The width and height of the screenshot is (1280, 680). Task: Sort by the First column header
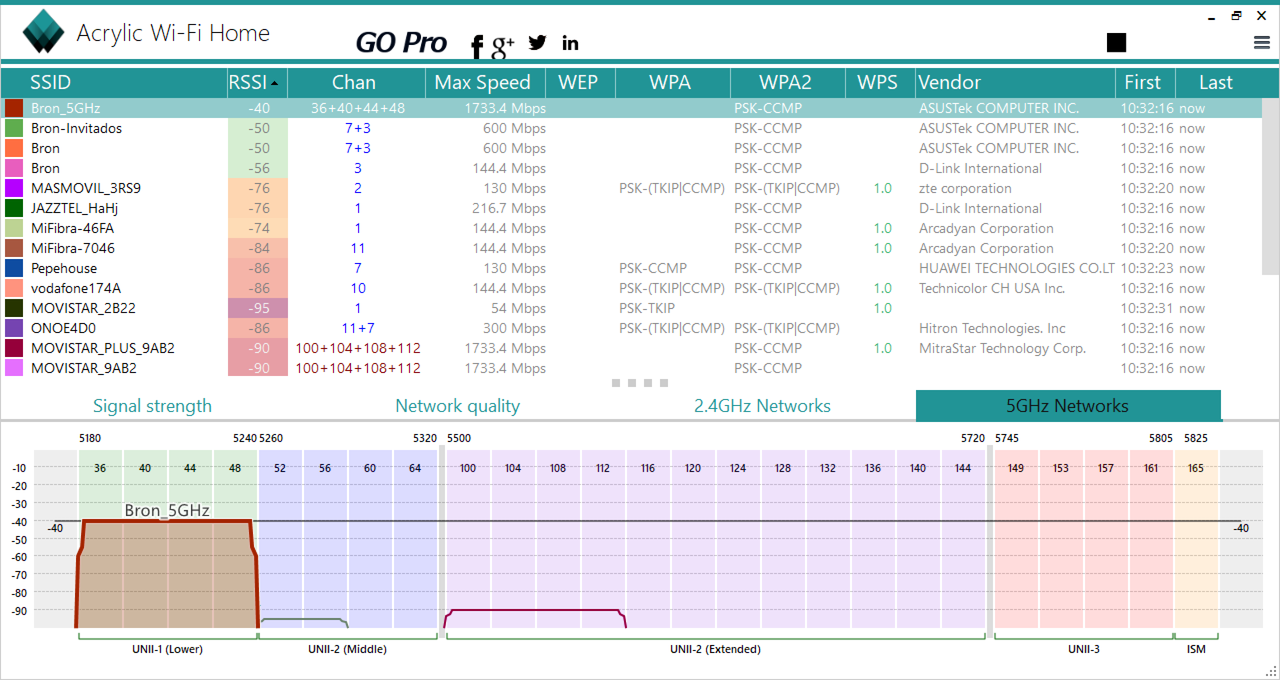tap(1143, 82)
